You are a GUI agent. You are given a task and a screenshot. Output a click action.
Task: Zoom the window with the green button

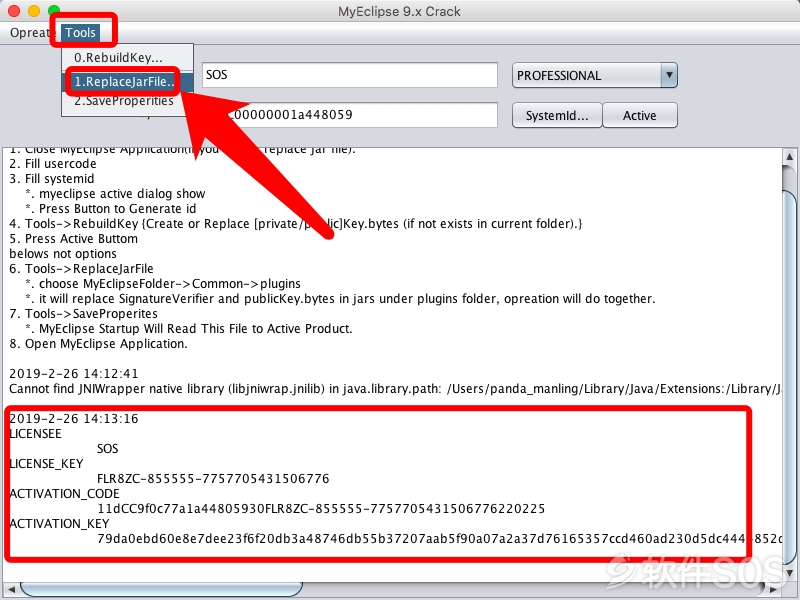pyautogui.click(x=54, y=11)
